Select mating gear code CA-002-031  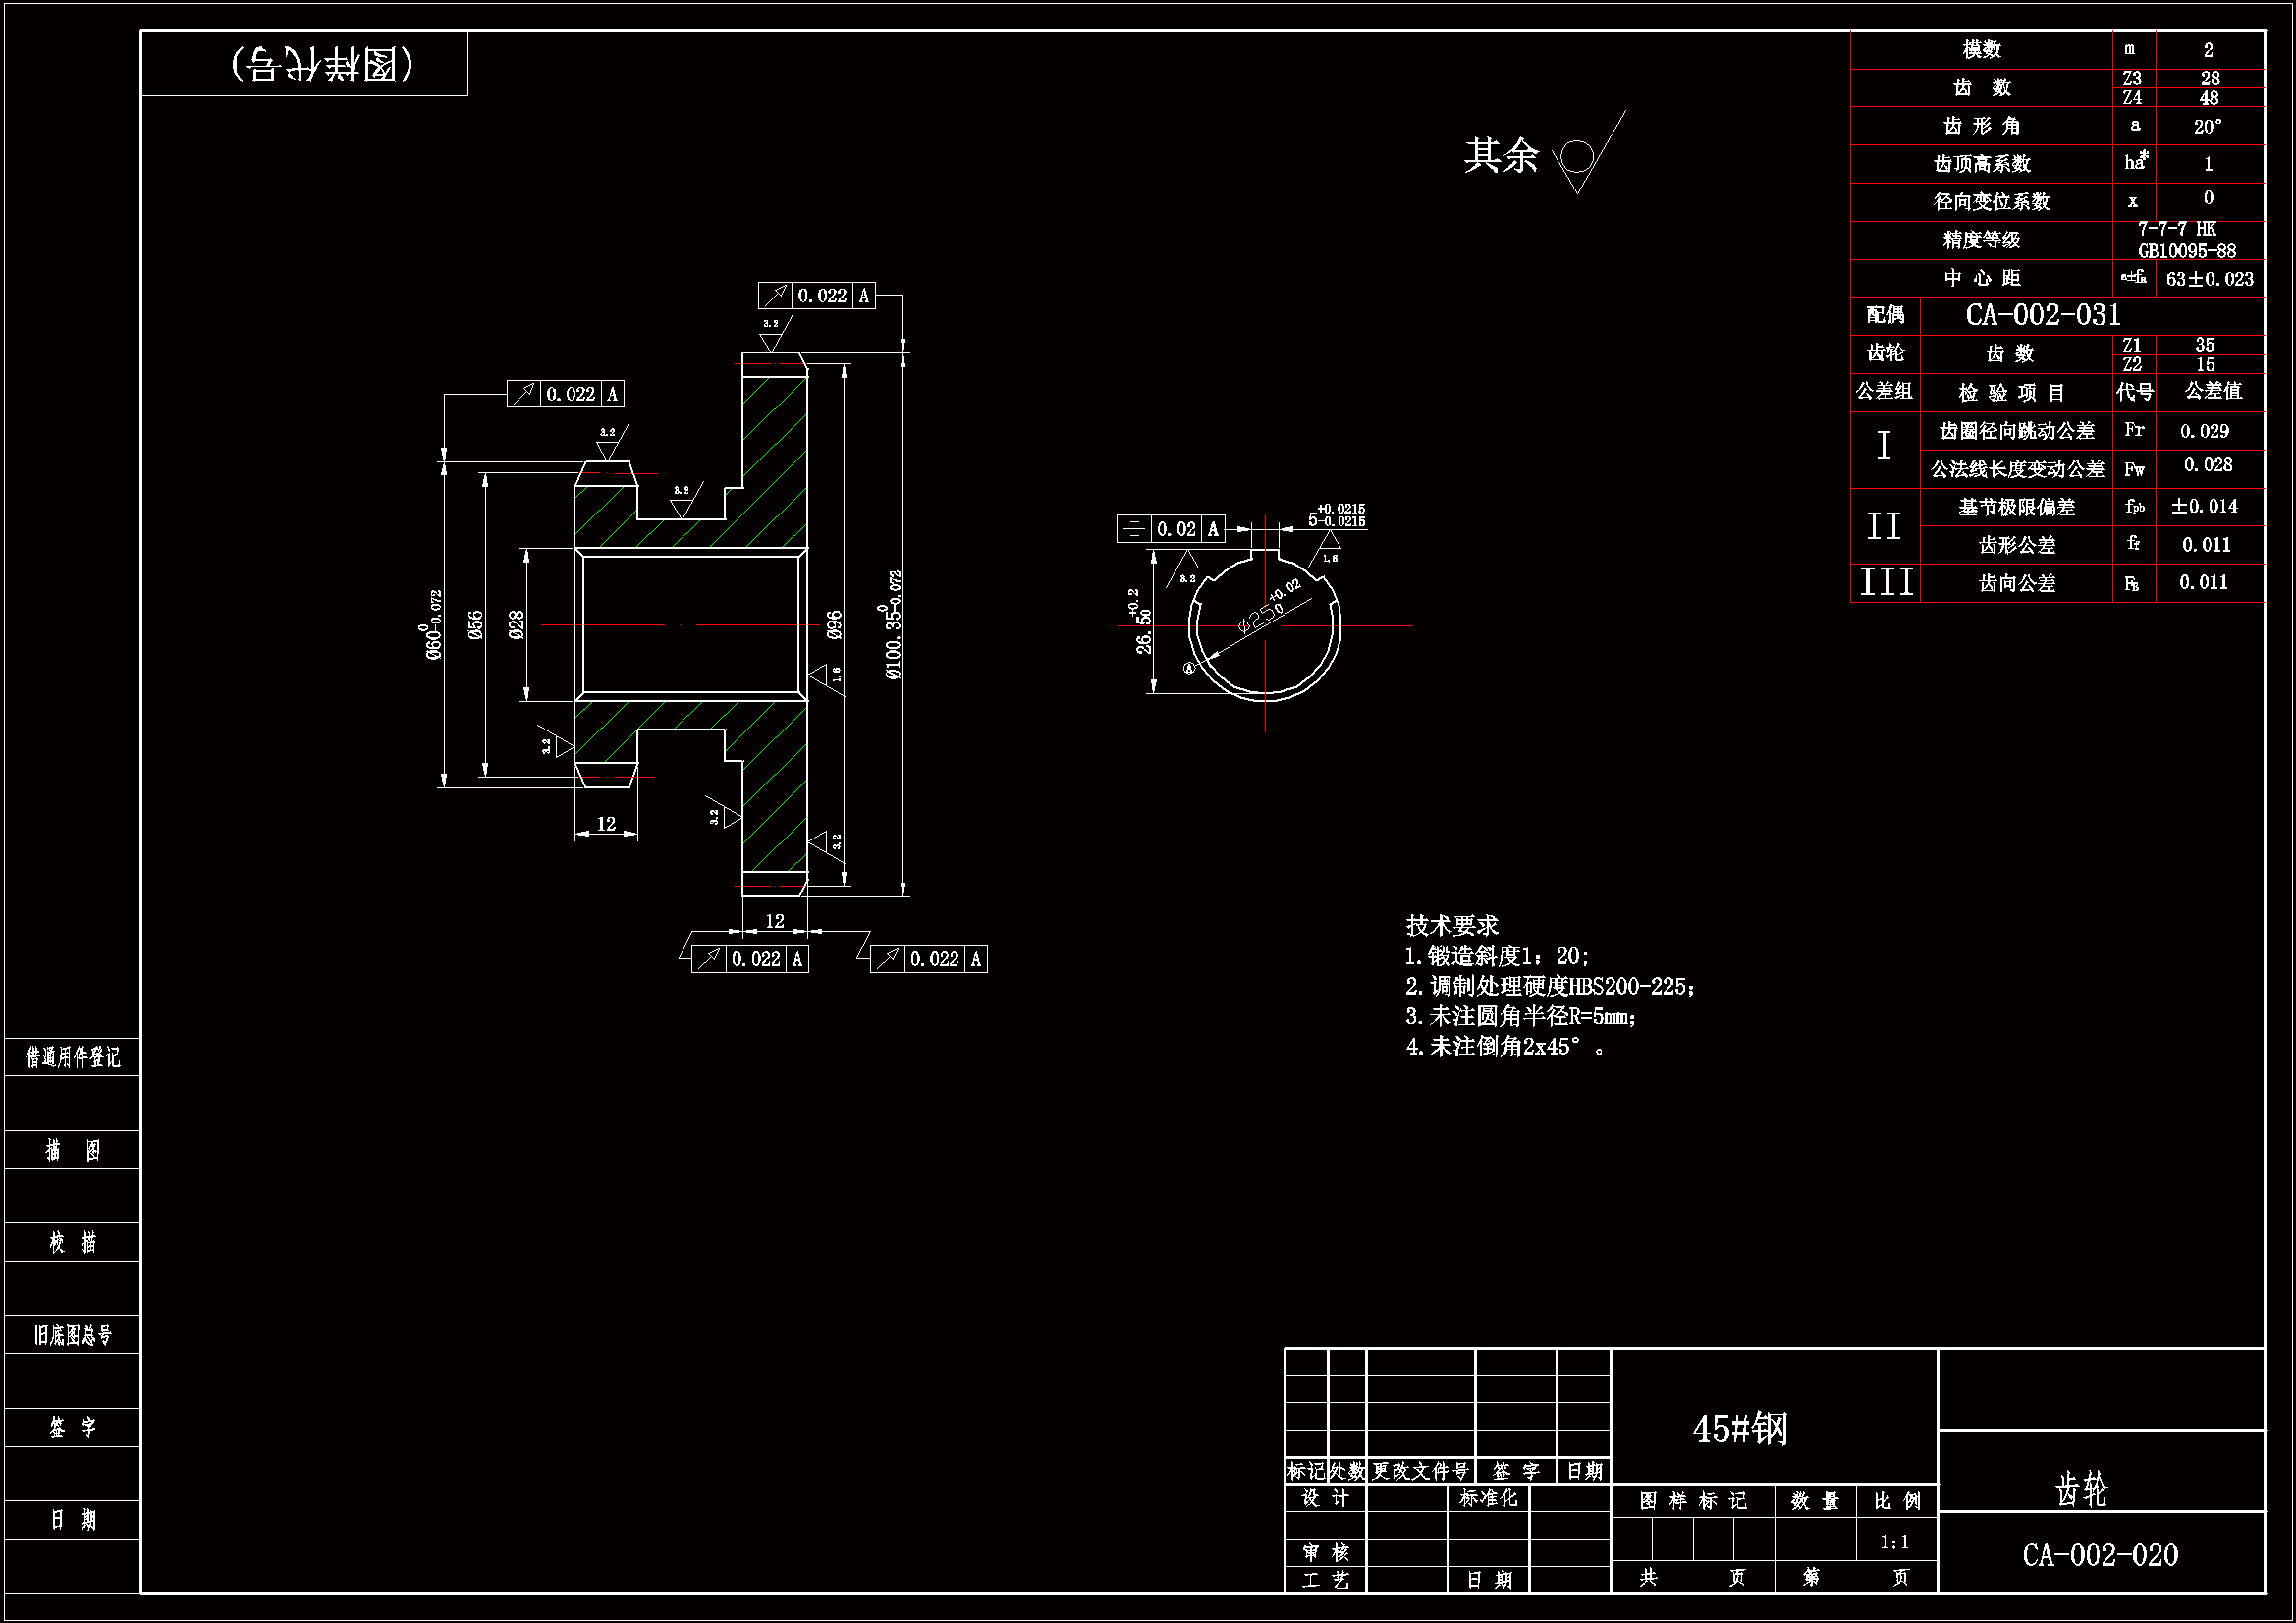(2042, 315)
